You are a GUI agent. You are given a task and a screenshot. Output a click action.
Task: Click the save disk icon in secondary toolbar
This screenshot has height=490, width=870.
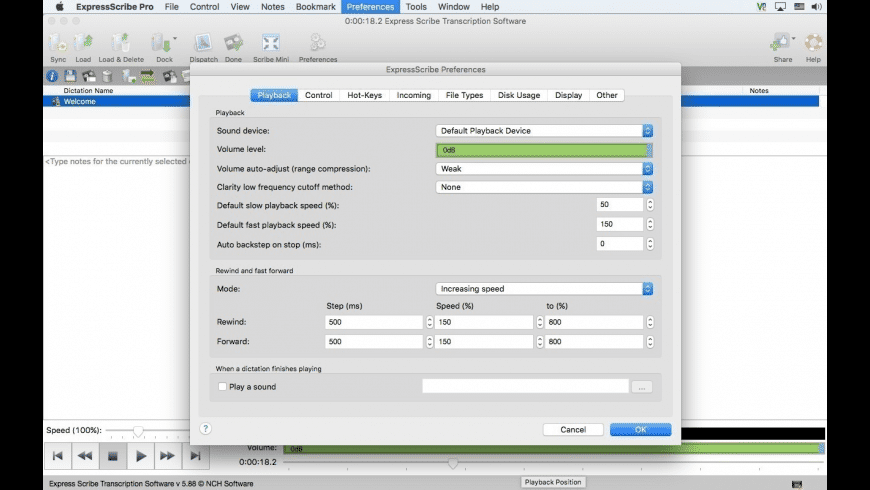click(70, 76)
